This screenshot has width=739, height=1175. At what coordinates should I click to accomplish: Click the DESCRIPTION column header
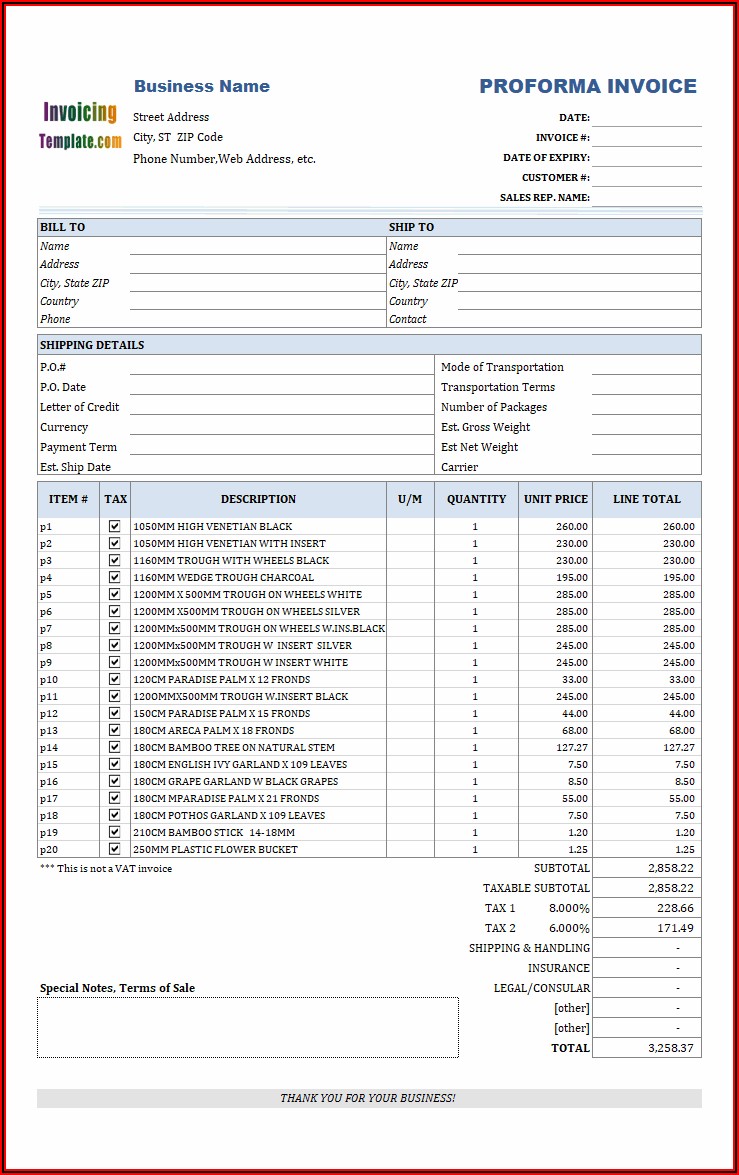[258, 499]
